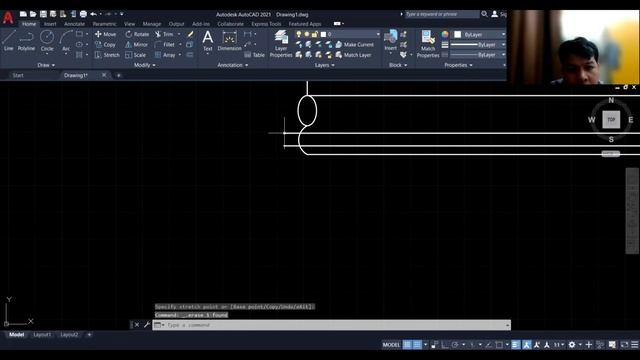This screenshot has width=640, height=360.
Task: Click the TOP face of the ViewCube
Action: (611, 120)
